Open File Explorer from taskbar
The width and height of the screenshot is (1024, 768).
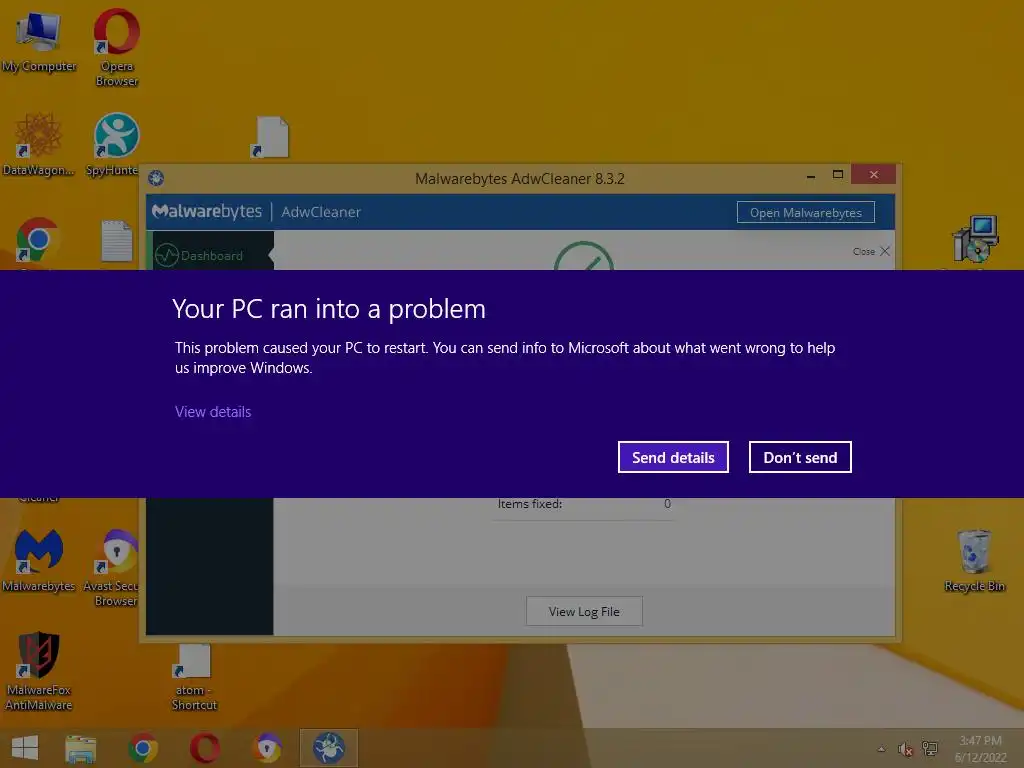click(80, 748)
